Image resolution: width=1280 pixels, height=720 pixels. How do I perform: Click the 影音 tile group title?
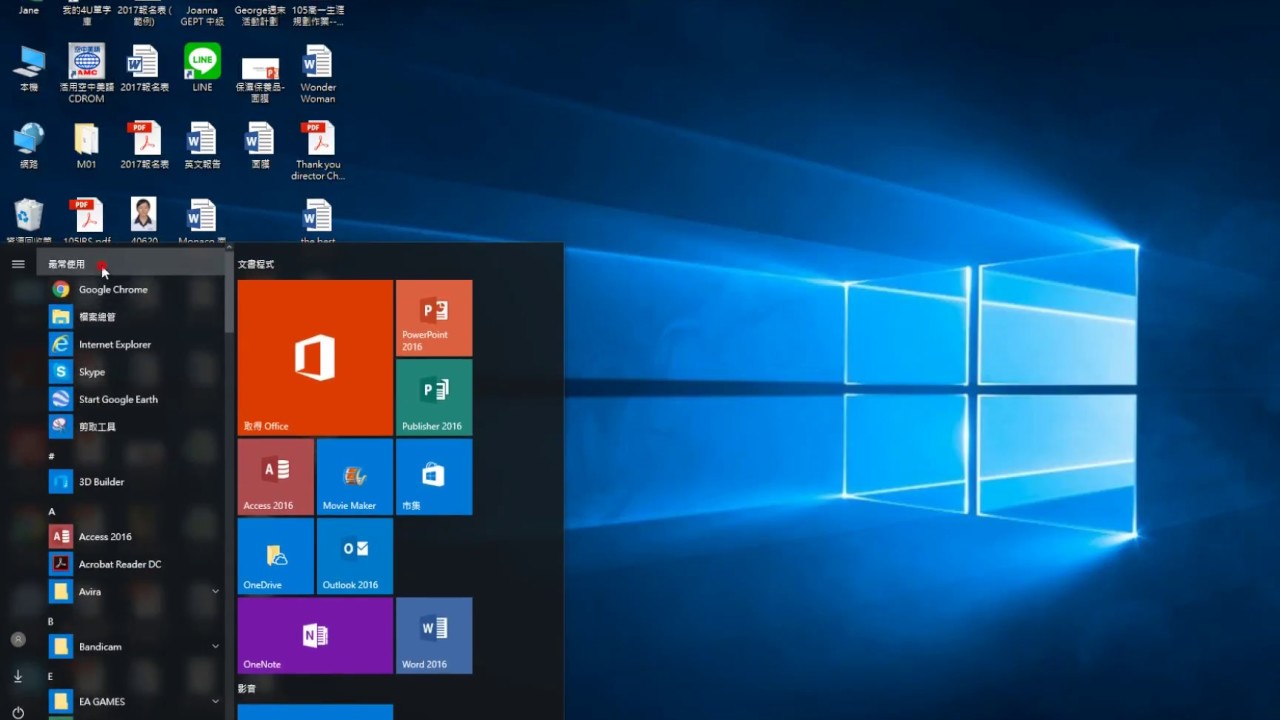(247, 689)
